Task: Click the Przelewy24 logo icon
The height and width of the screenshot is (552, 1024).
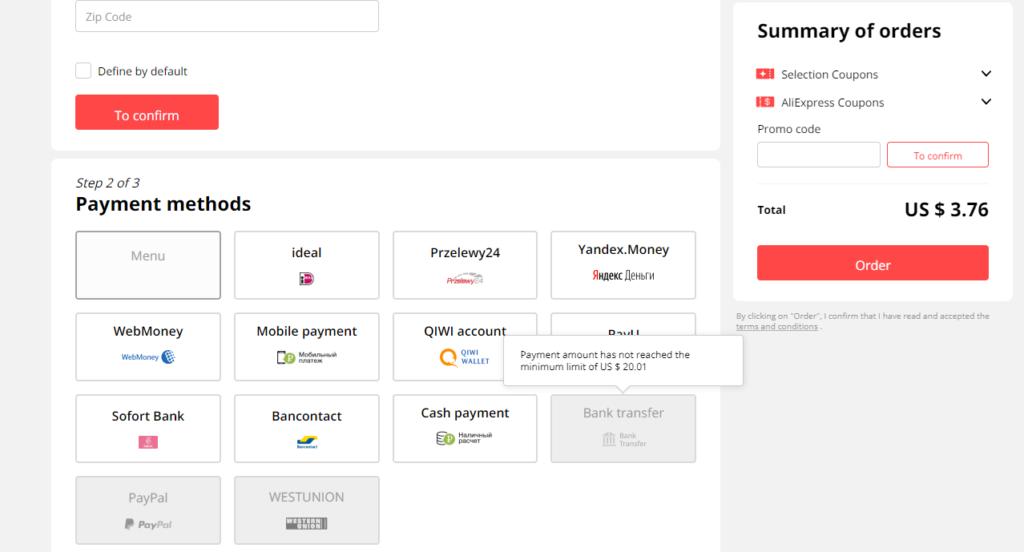Action: tap(464, 280)
